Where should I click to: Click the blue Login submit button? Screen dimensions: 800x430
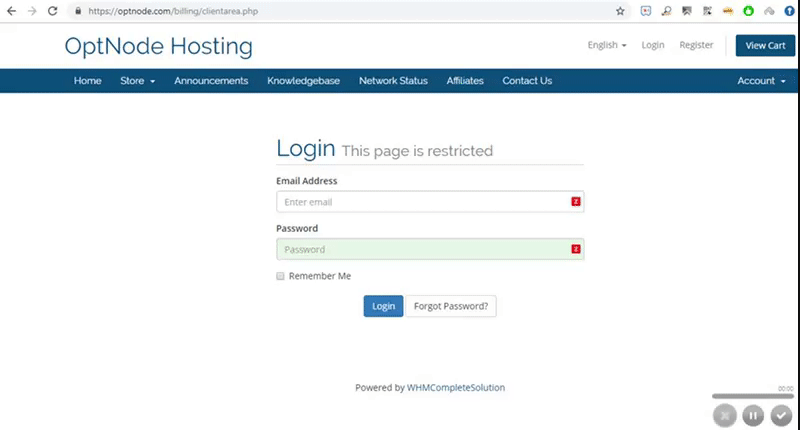tap(383, 306)
